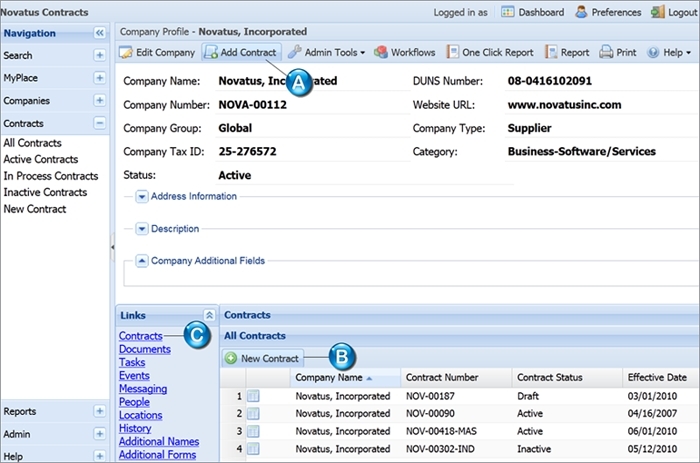Open the Locations link
The height and width of the screenshot is (463, 700).
coord(141,415)
